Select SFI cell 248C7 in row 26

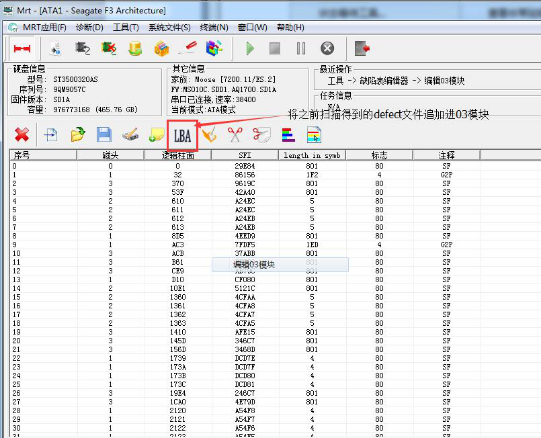(245, 393)
